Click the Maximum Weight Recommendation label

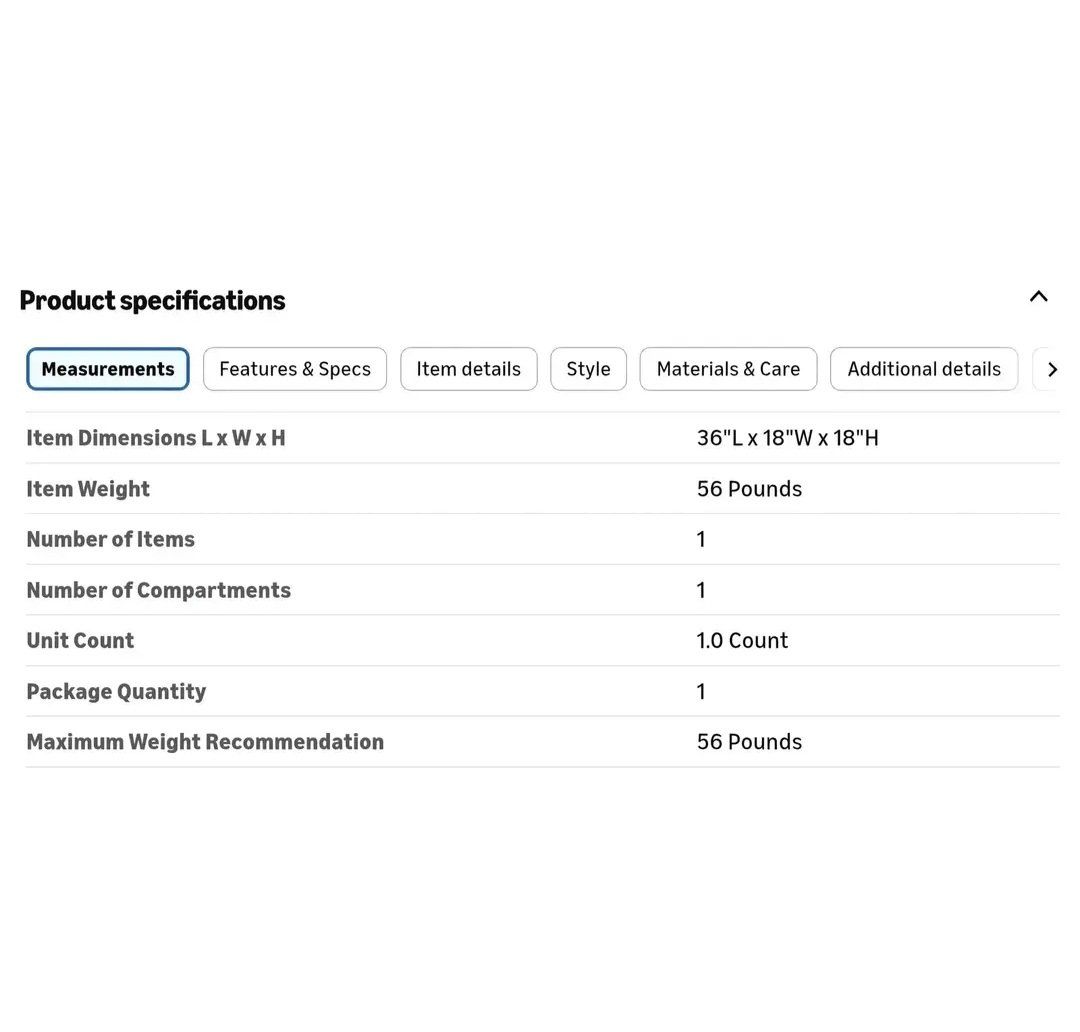point(205,742)
